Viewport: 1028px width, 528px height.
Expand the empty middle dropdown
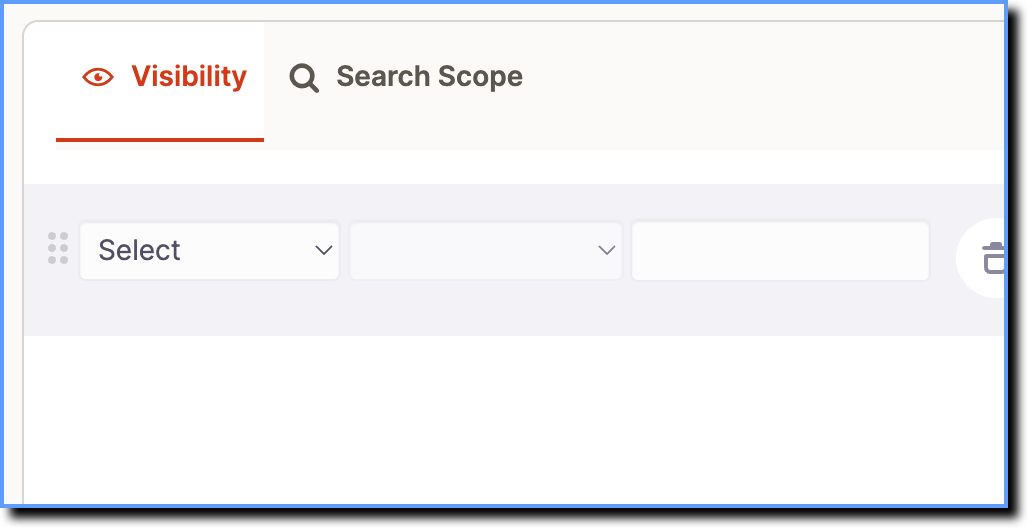tap(486, 251)
